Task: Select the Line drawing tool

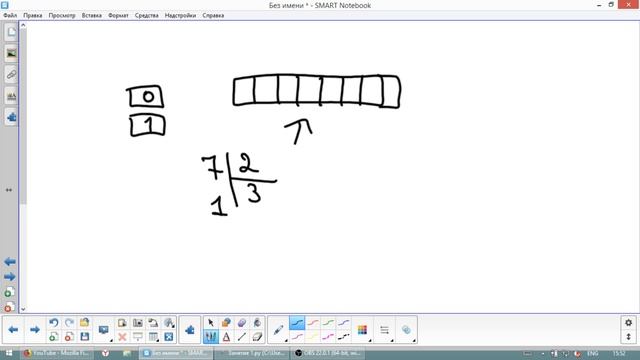Action: (x=242, y=337)
